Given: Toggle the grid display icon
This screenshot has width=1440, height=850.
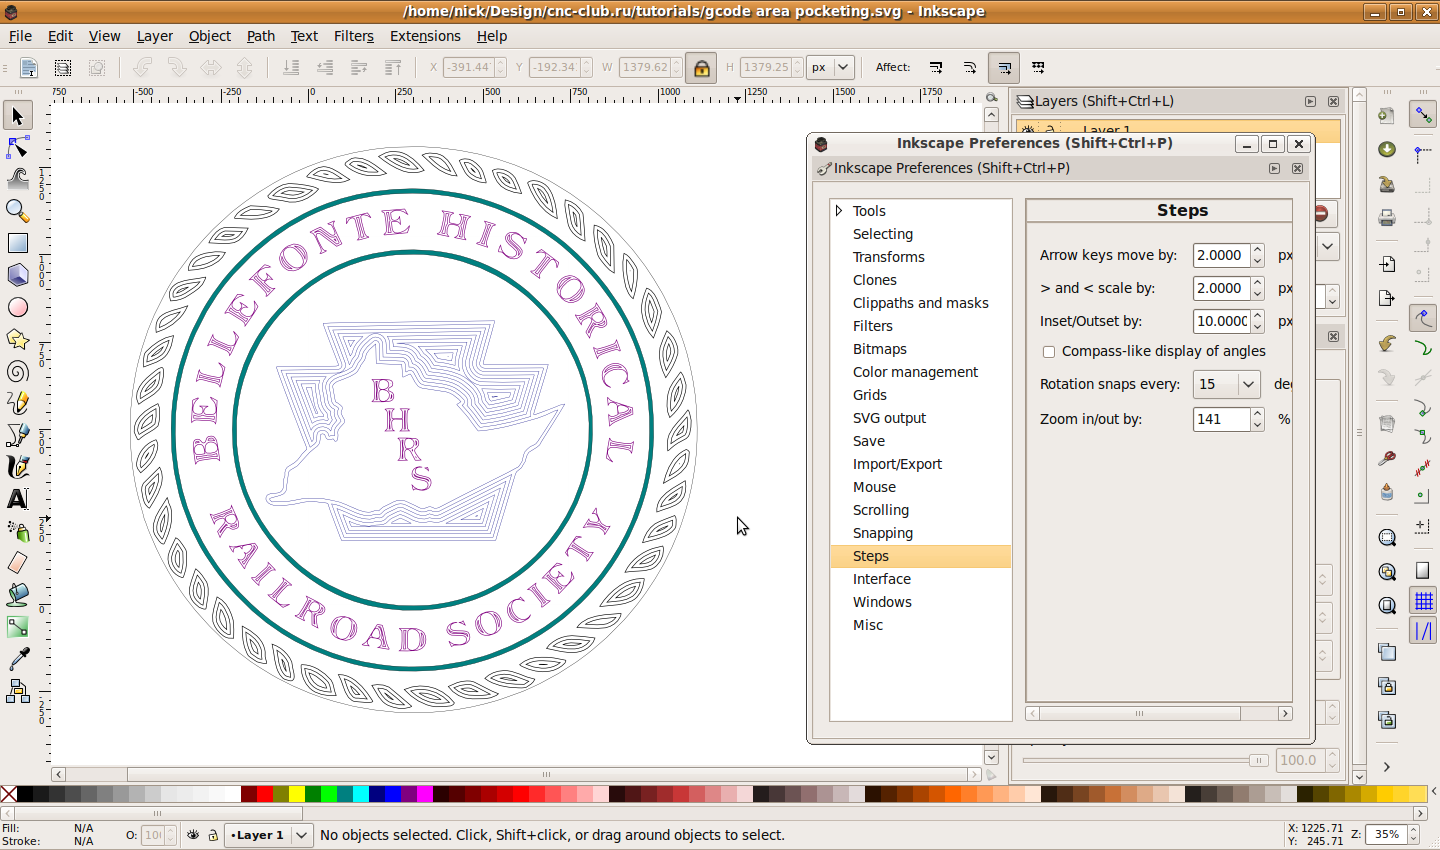Looking at the screenshot, I should coord(1423,600).
